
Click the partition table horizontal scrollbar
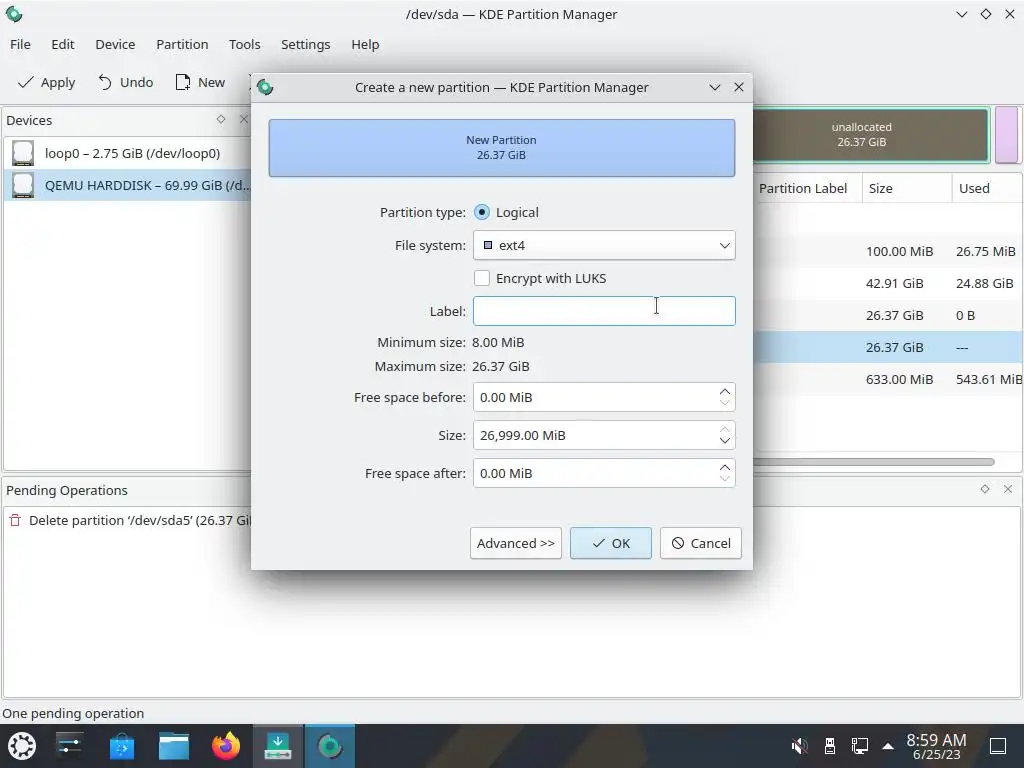click(873, 462)
